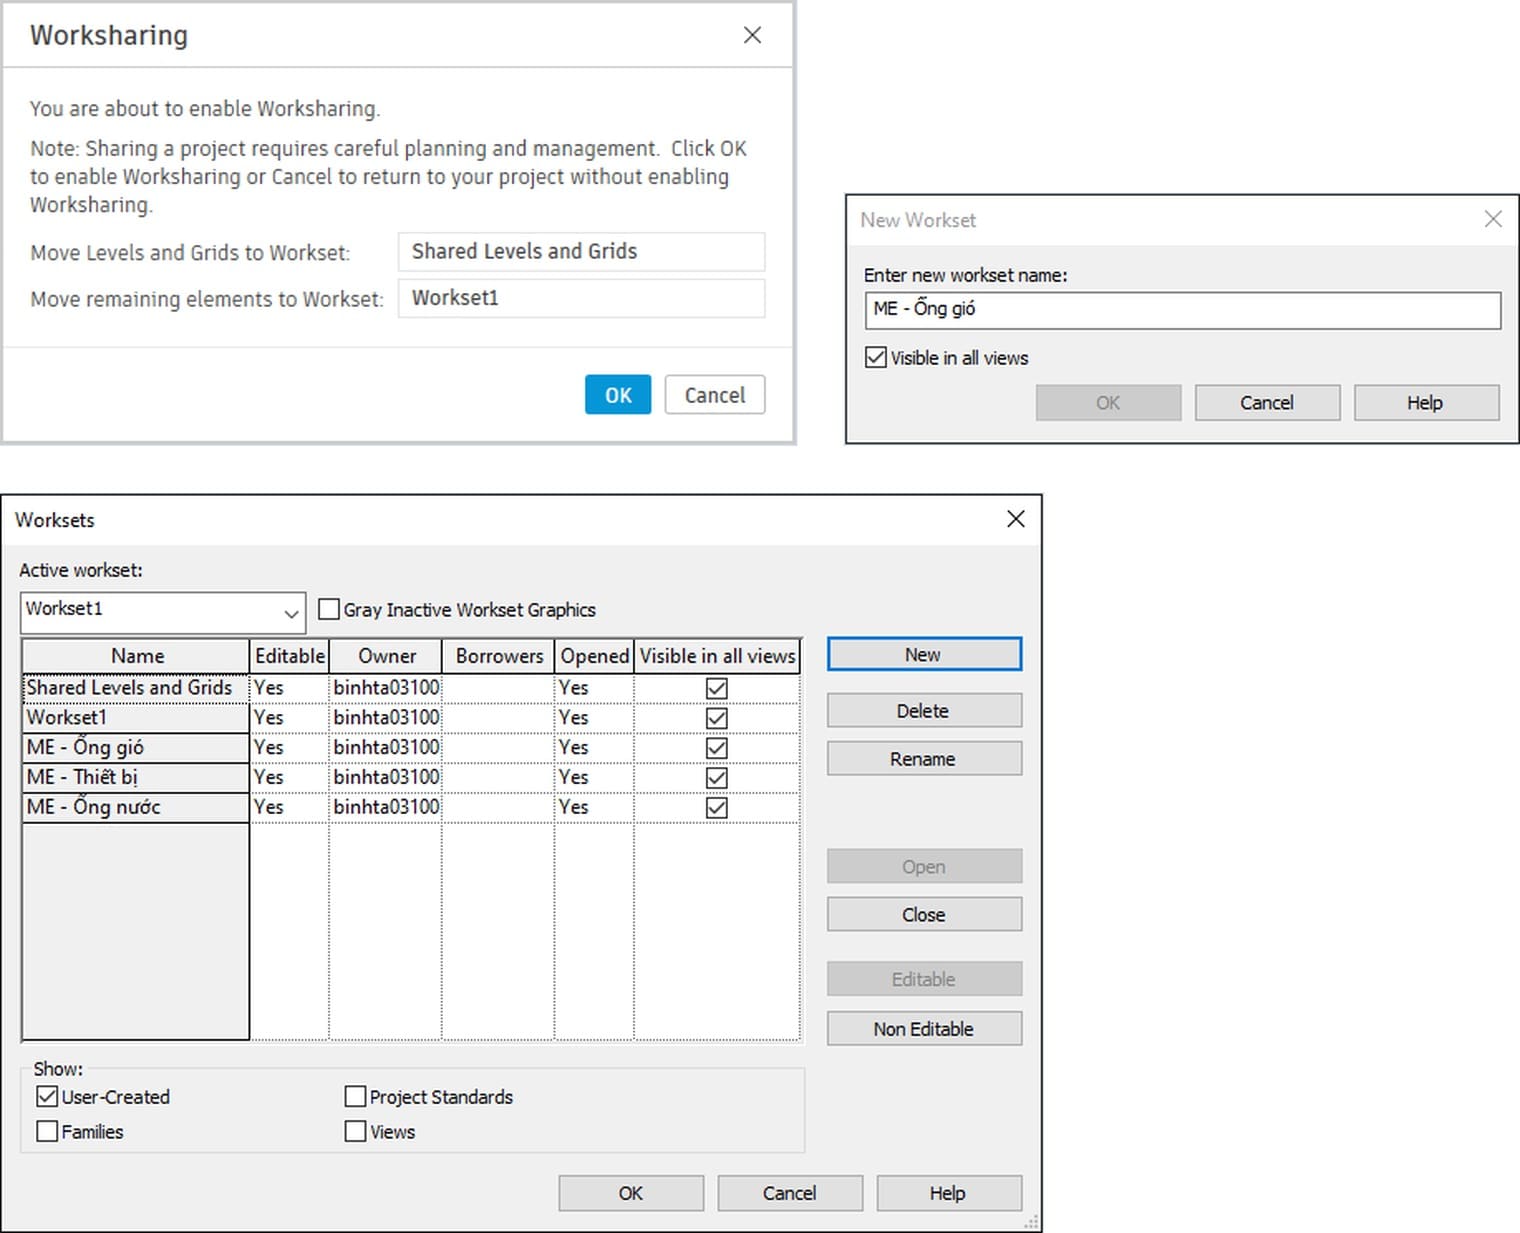Click the Editable button in Worksets
Image resolution: width=1520 pixels, height=1233 pixels.
pos(924,979)
